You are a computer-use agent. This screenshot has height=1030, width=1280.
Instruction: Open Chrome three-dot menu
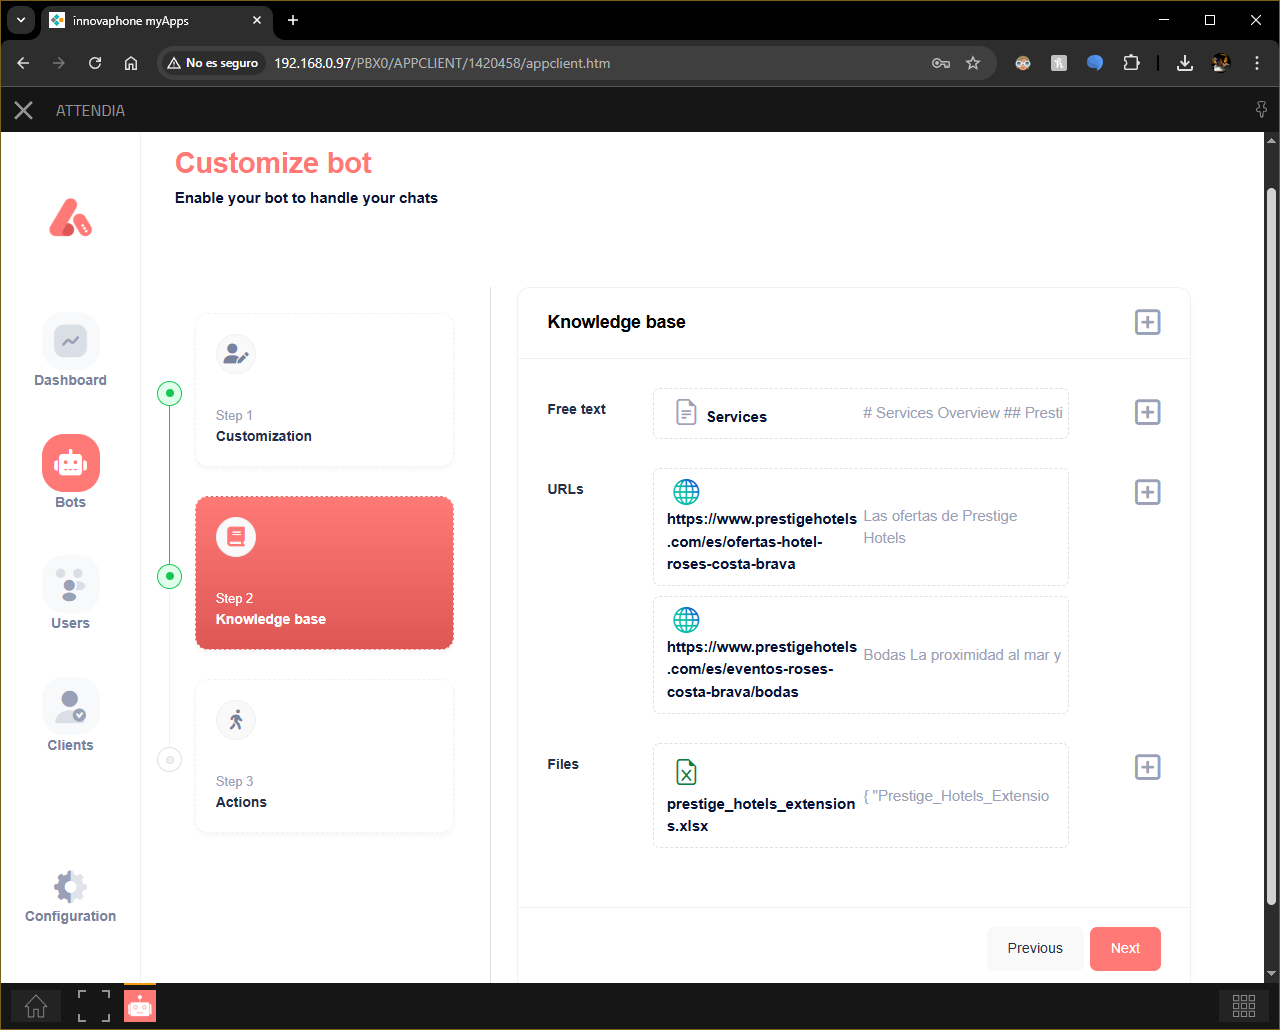pos(1257,63)
